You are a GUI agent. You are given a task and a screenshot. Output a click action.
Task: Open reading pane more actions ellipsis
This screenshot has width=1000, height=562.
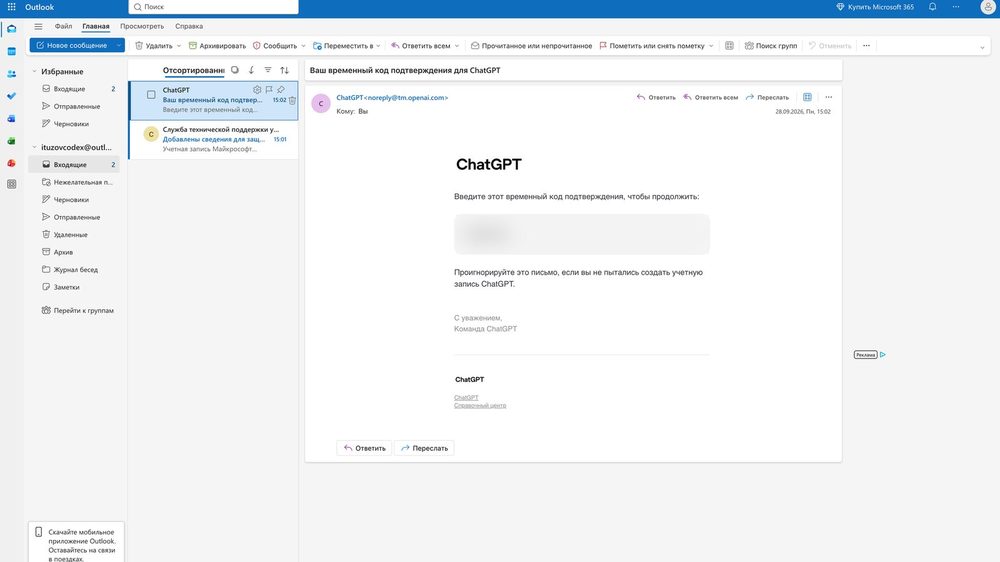[x=828, y=97]
